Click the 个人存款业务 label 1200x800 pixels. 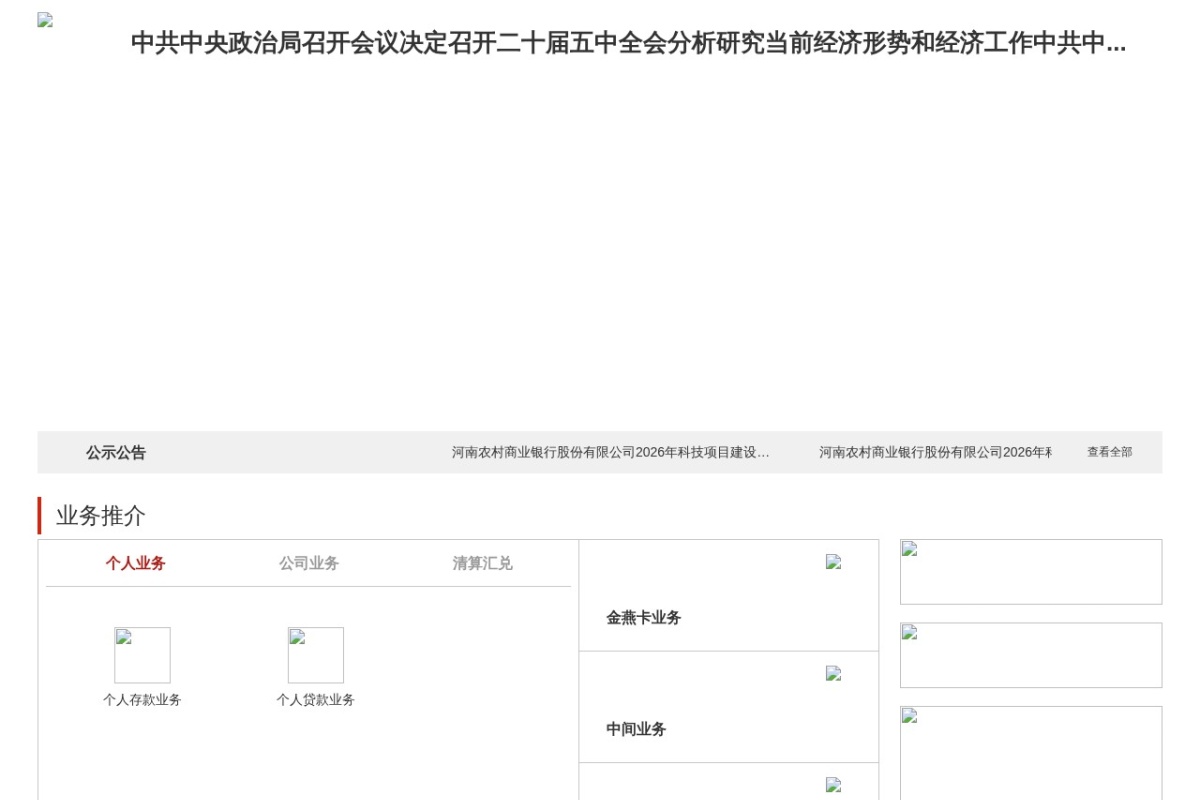coord(142,700)
